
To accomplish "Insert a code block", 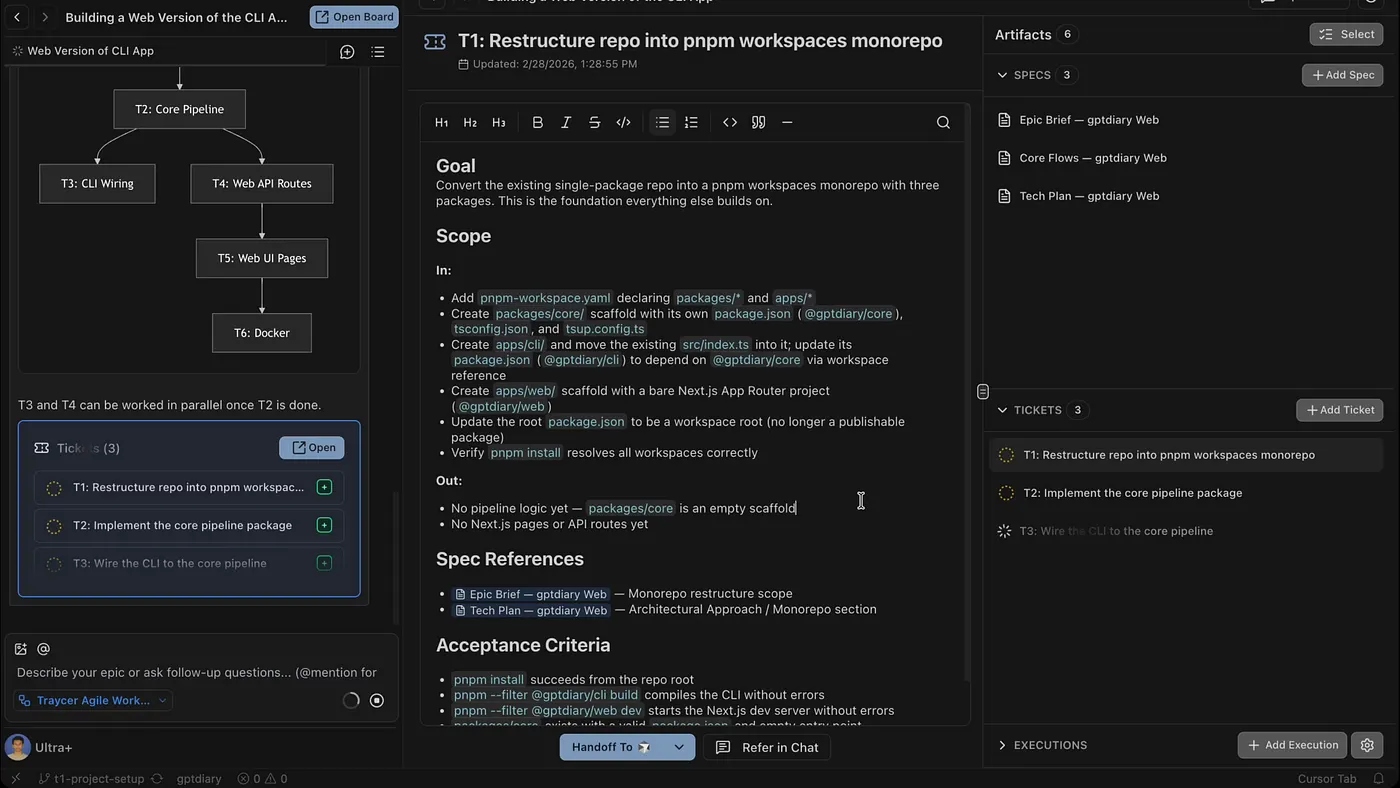I will [730, 122].
